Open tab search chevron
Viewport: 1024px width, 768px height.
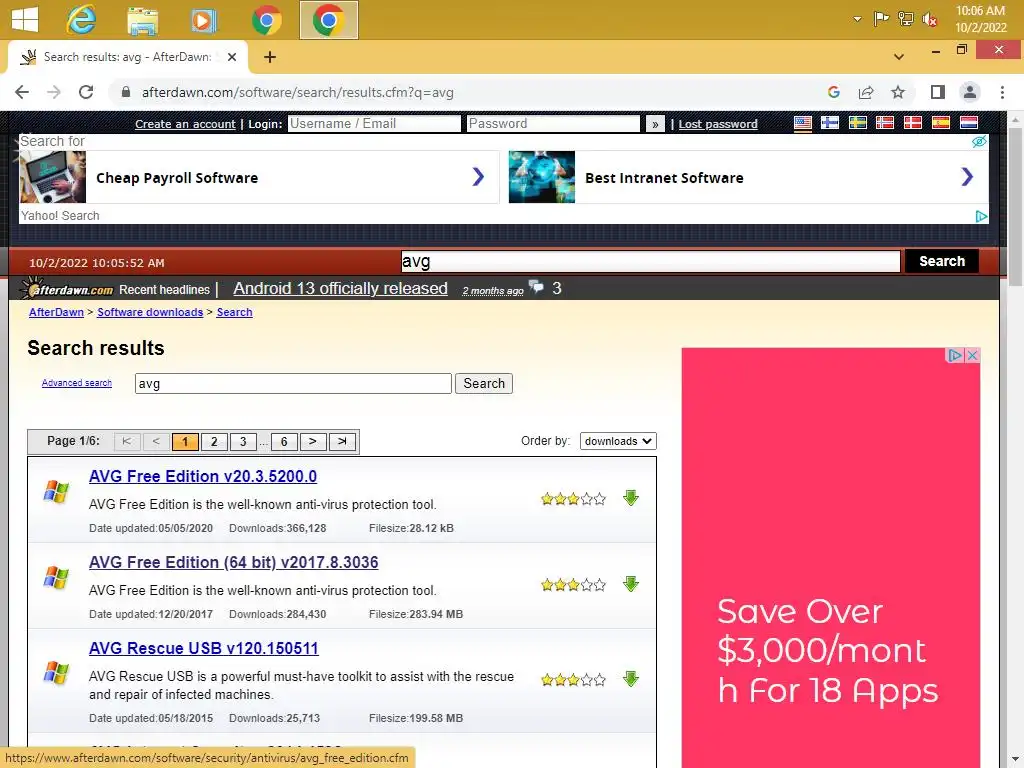[x=899, y=57]
